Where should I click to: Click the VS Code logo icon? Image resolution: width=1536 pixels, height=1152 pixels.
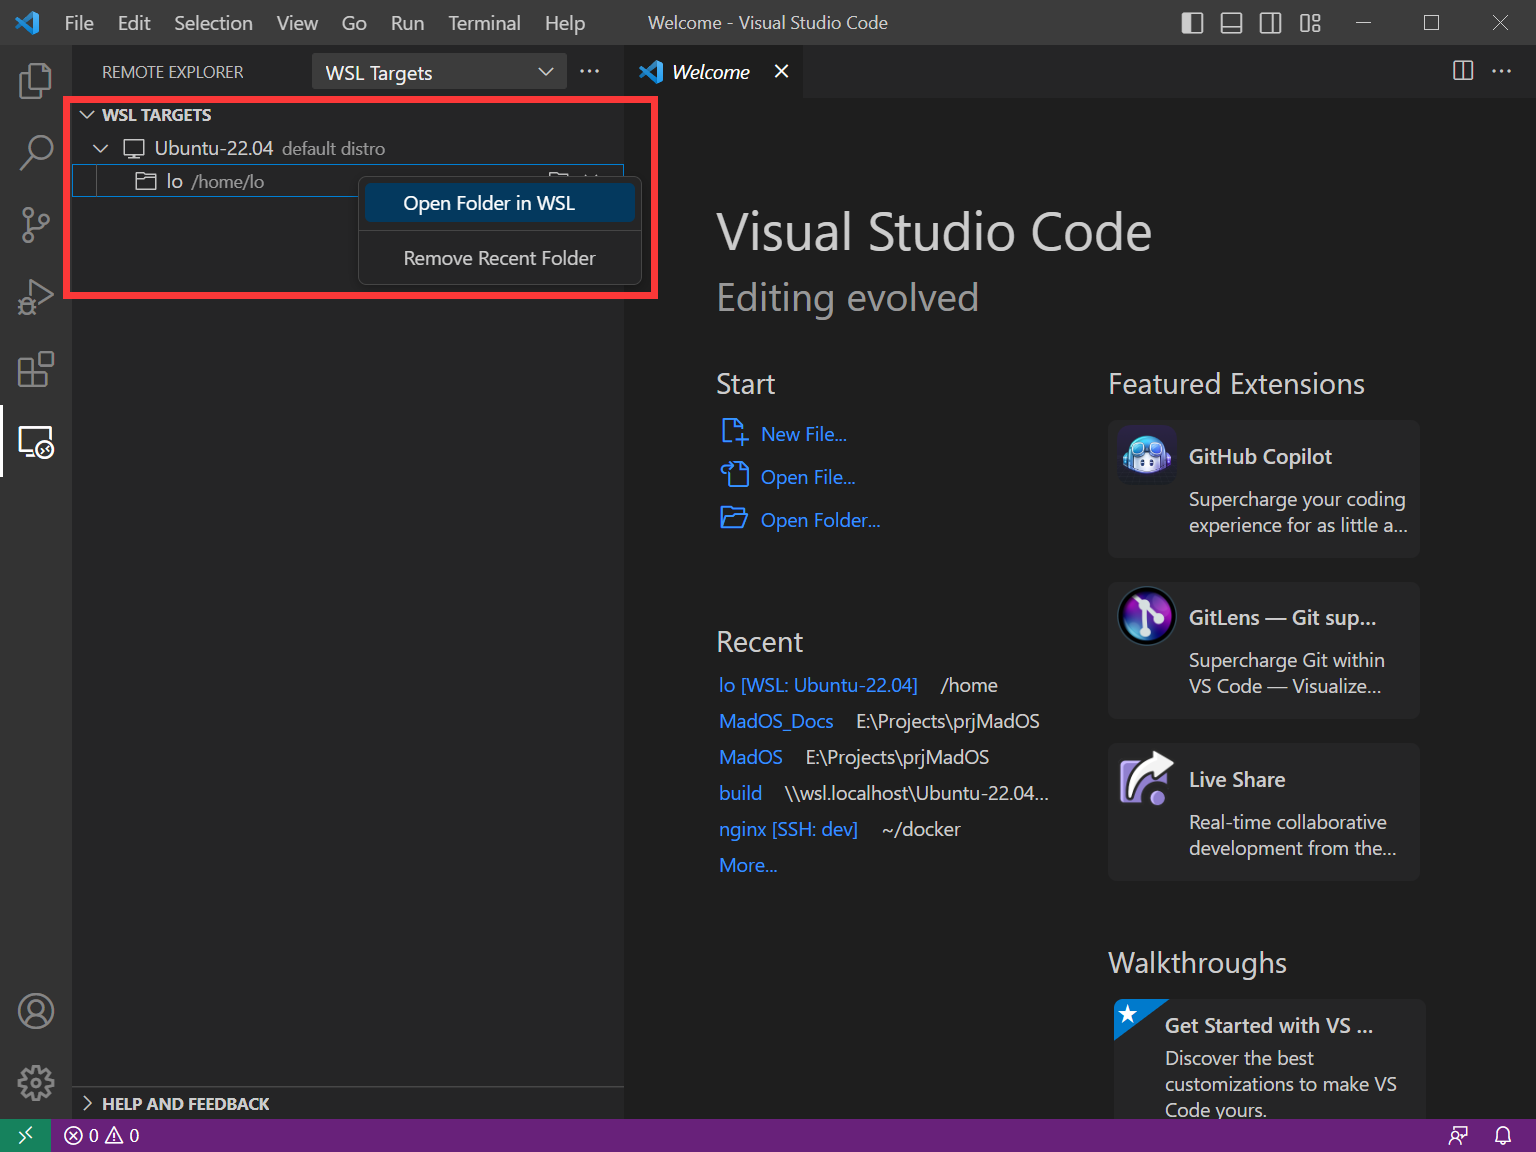[27, 22]
